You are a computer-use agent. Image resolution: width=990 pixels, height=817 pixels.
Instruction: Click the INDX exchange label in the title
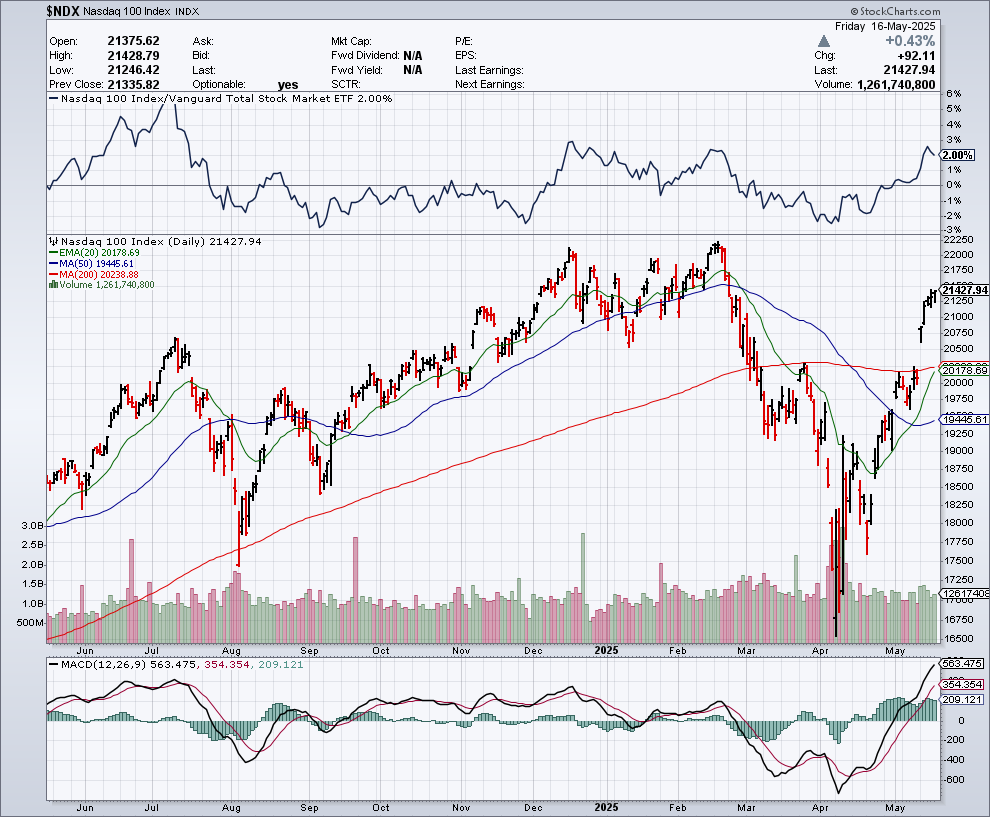[x=188, y=11]
